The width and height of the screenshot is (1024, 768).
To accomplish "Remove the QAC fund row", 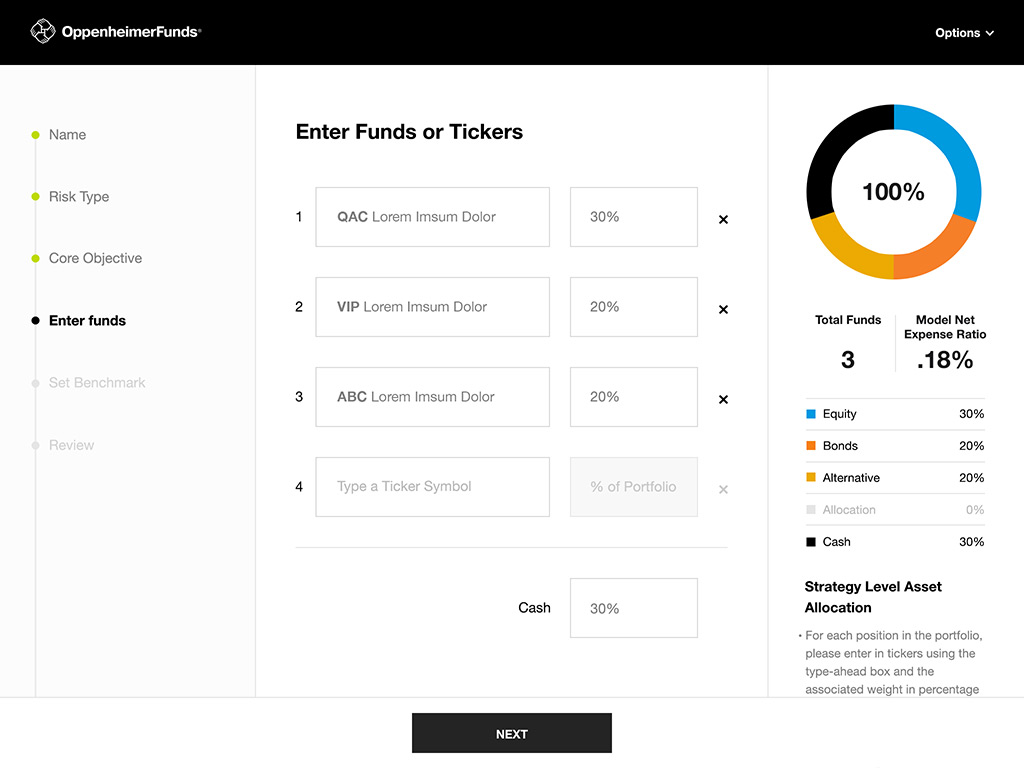I will (723, 219).
